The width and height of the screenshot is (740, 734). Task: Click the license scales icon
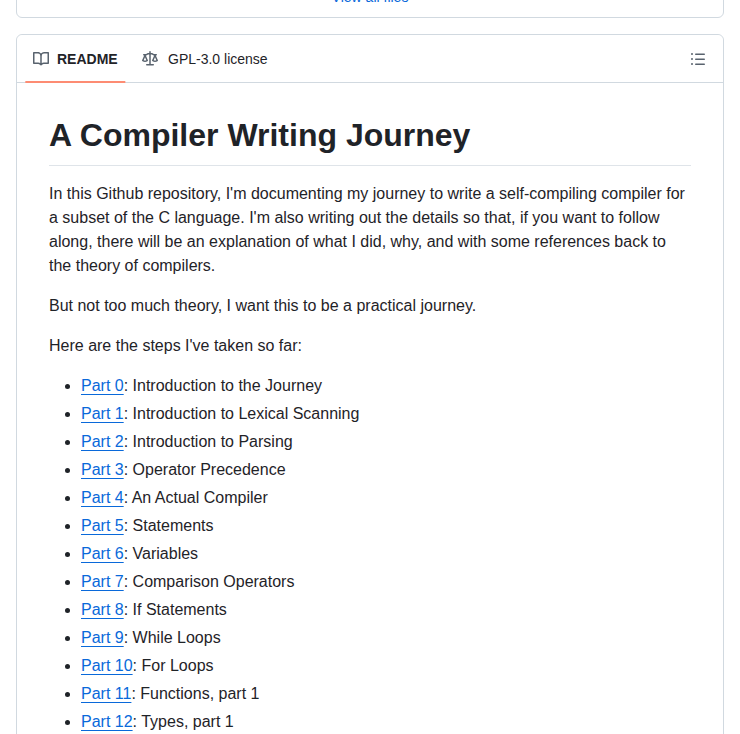[x=150, y=59]
